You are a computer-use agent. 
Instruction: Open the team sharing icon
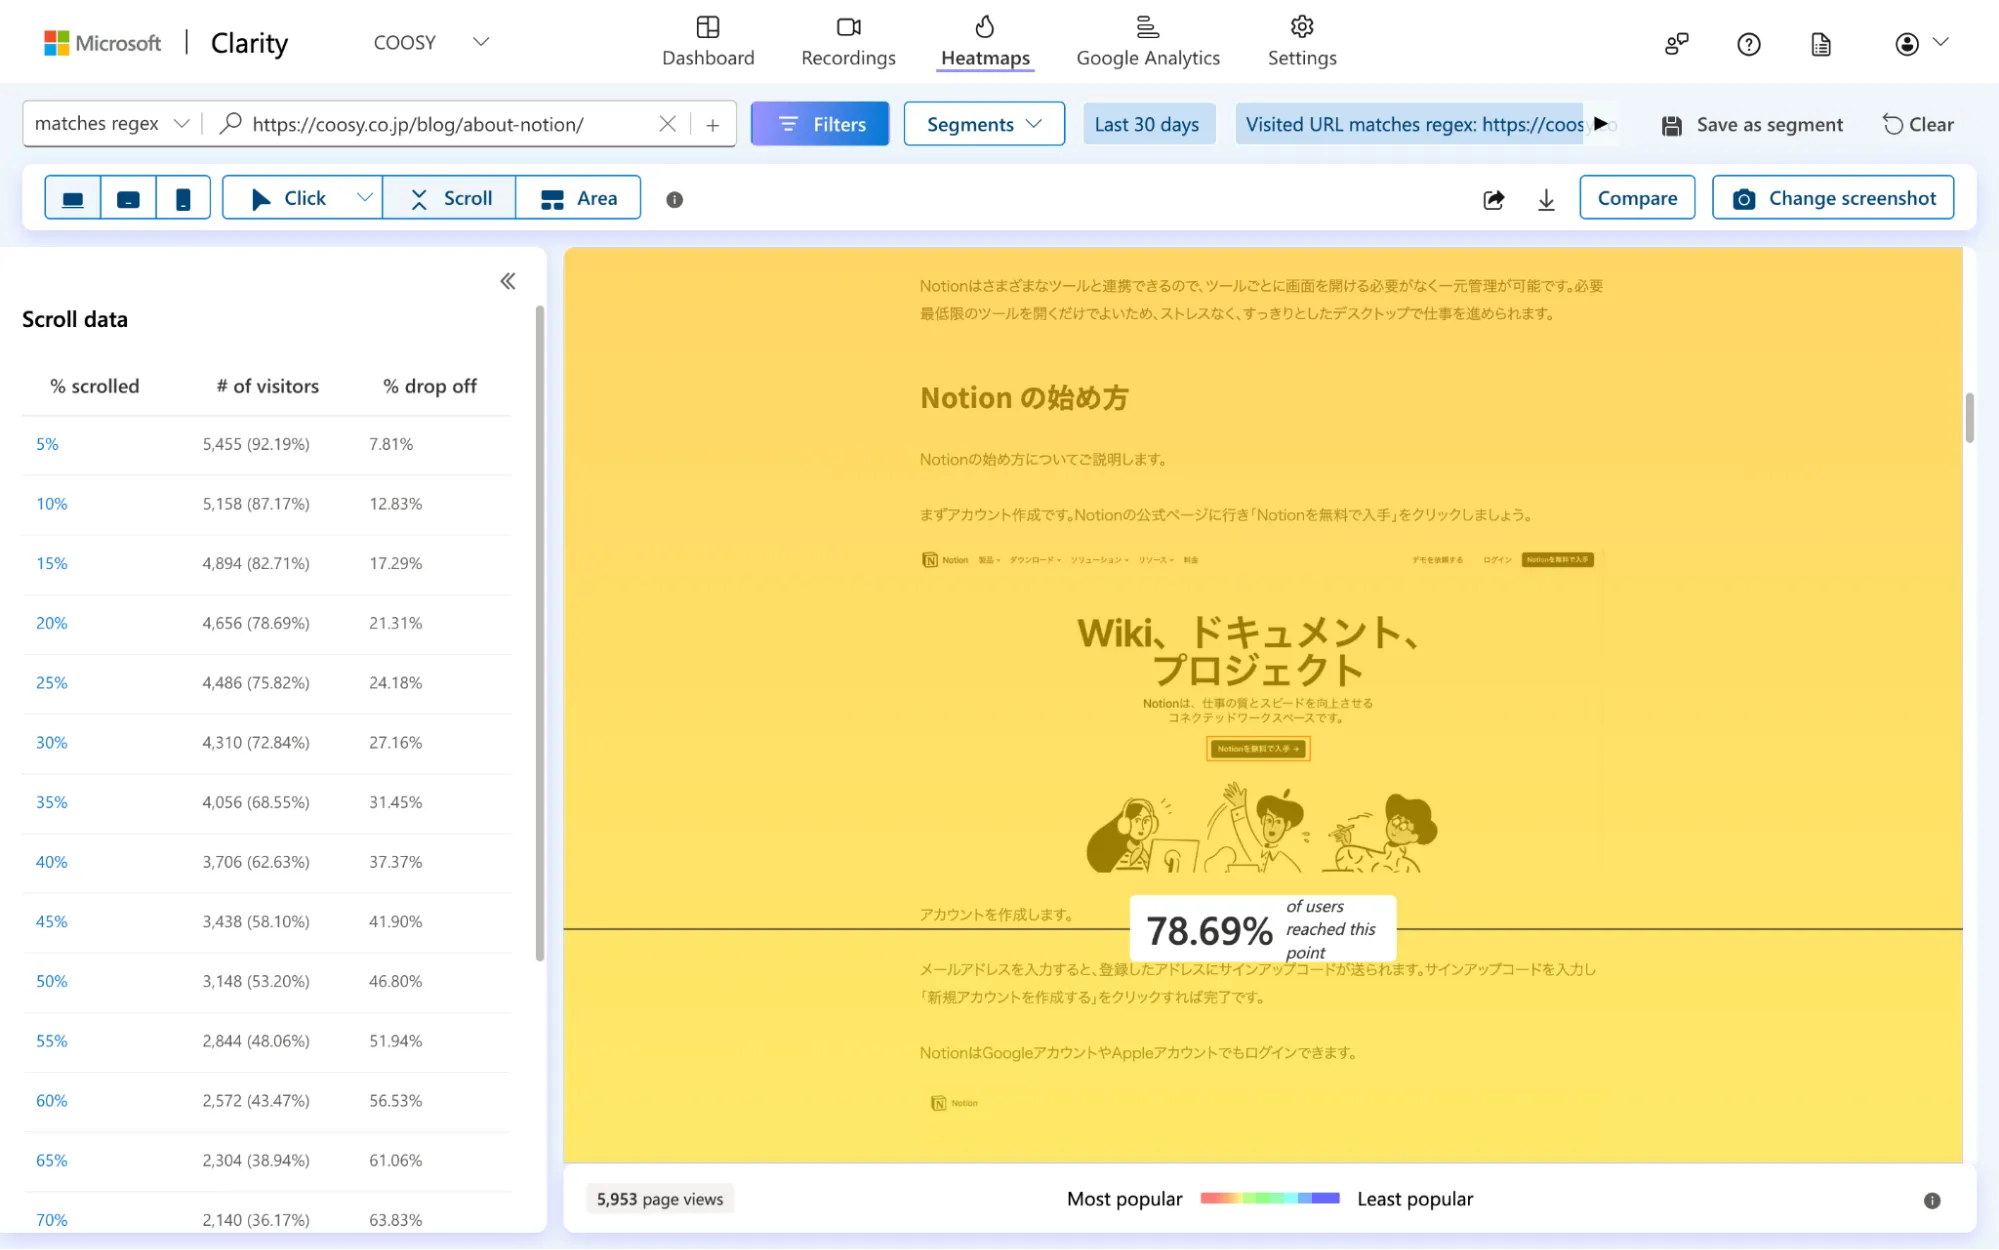(x=1676, y=44)
